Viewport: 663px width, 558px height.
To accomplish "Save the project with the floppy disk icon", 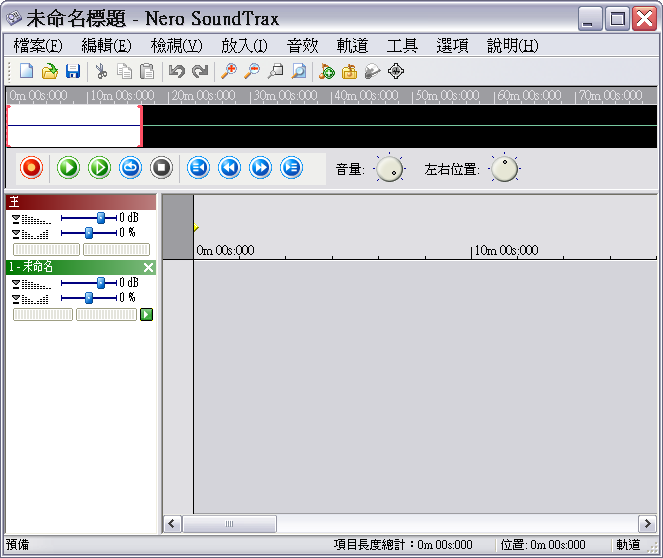I will [x=73, y=71].
